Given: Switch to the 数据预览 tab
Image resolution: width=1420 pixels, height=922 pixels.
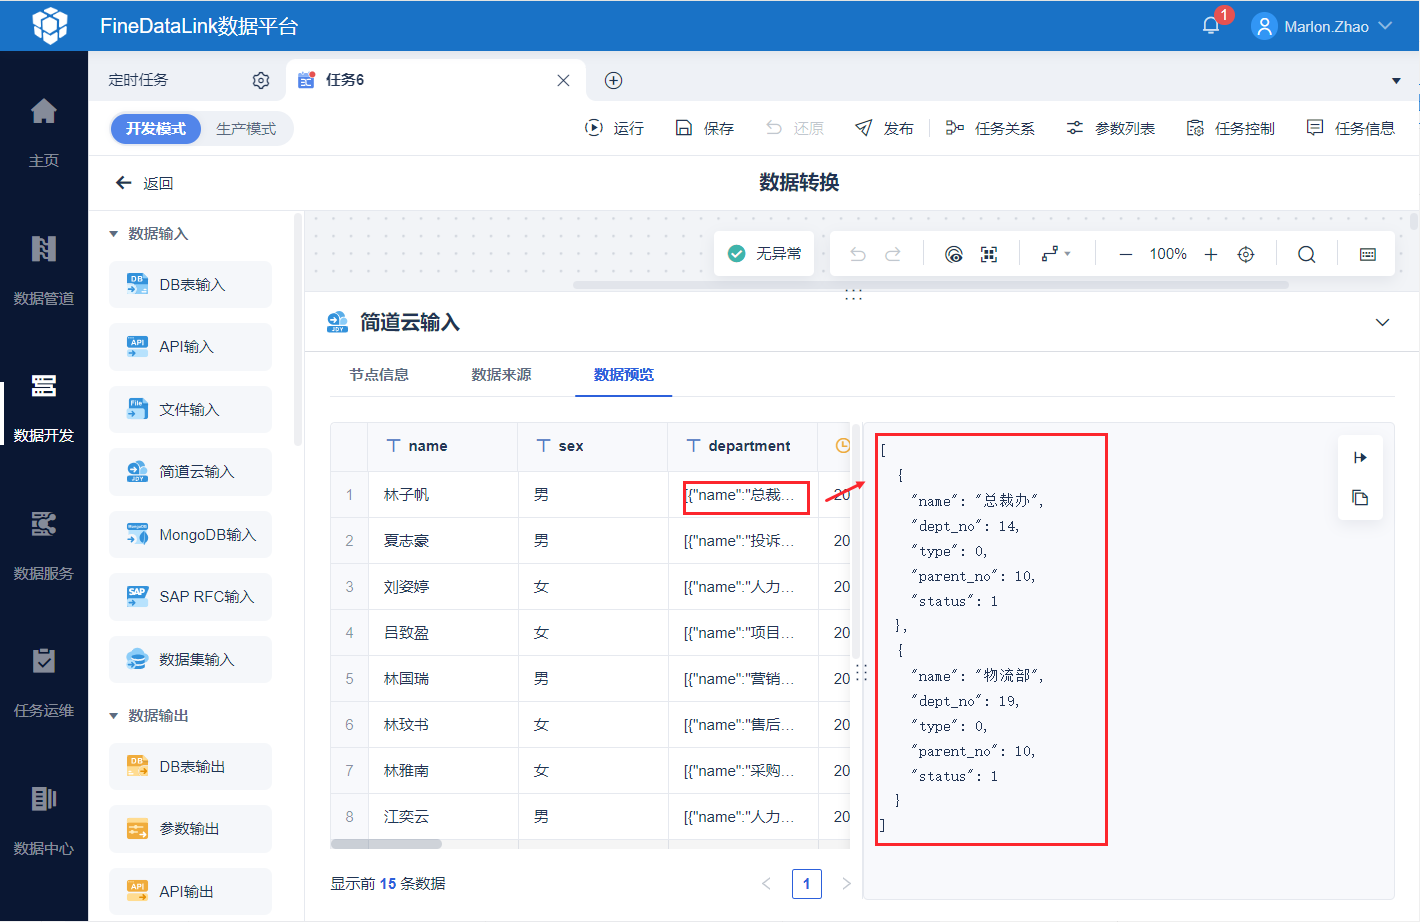Looking at the screenshot, I should [x=624, y=375].
